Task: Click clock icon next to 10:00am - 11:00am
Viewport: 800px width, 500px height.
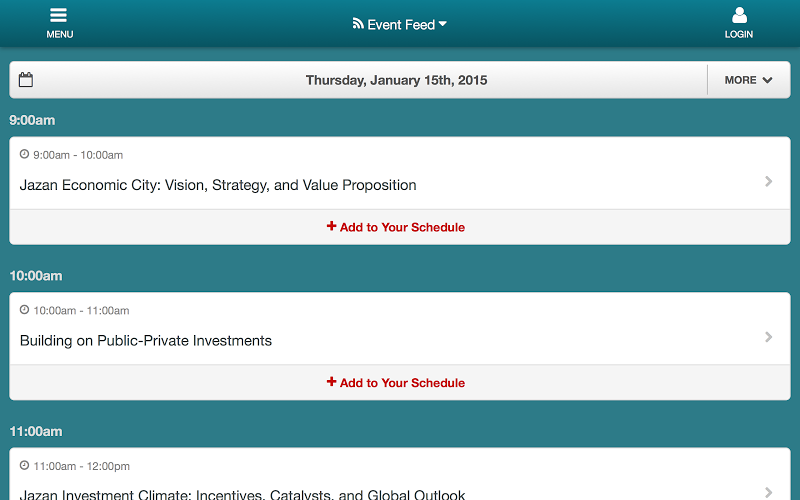Action: coord(24,310)
